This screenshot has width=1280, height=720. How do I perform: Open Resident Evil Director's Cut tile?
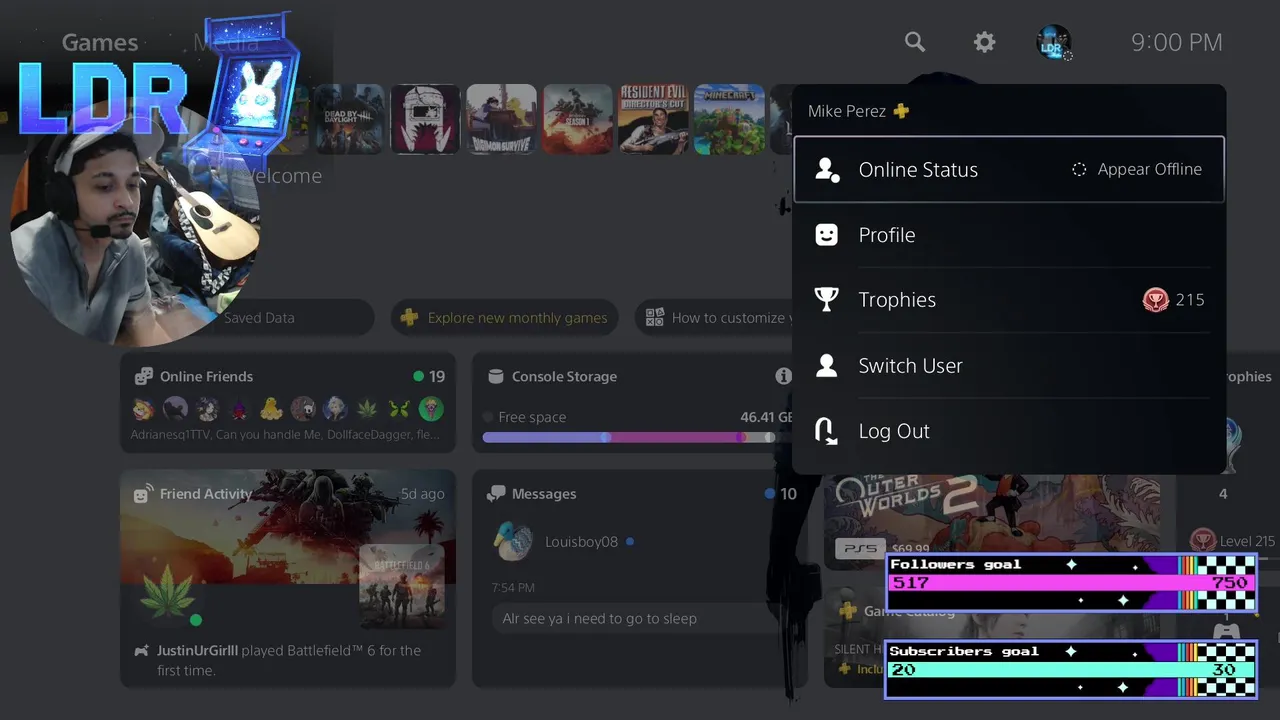tap(654, 119)
